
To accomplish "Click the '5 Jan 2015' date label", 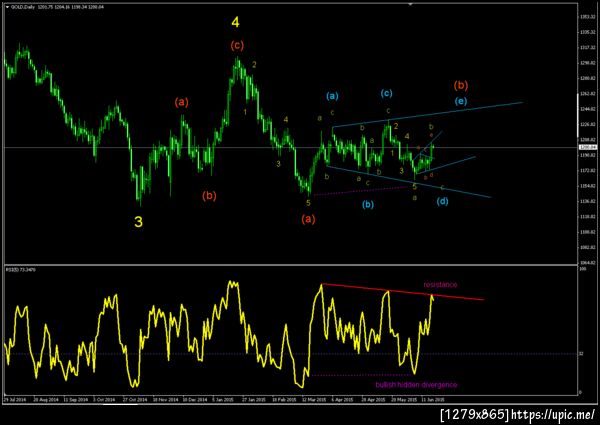I will pos(223,399).
